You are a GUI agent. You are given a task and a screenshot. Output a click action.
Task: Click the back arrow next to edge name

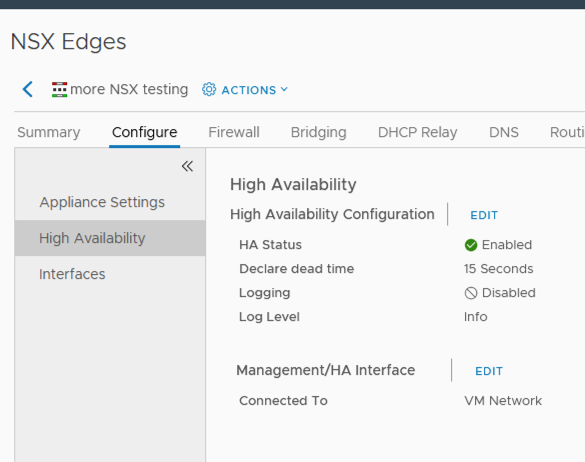[28, 90]
